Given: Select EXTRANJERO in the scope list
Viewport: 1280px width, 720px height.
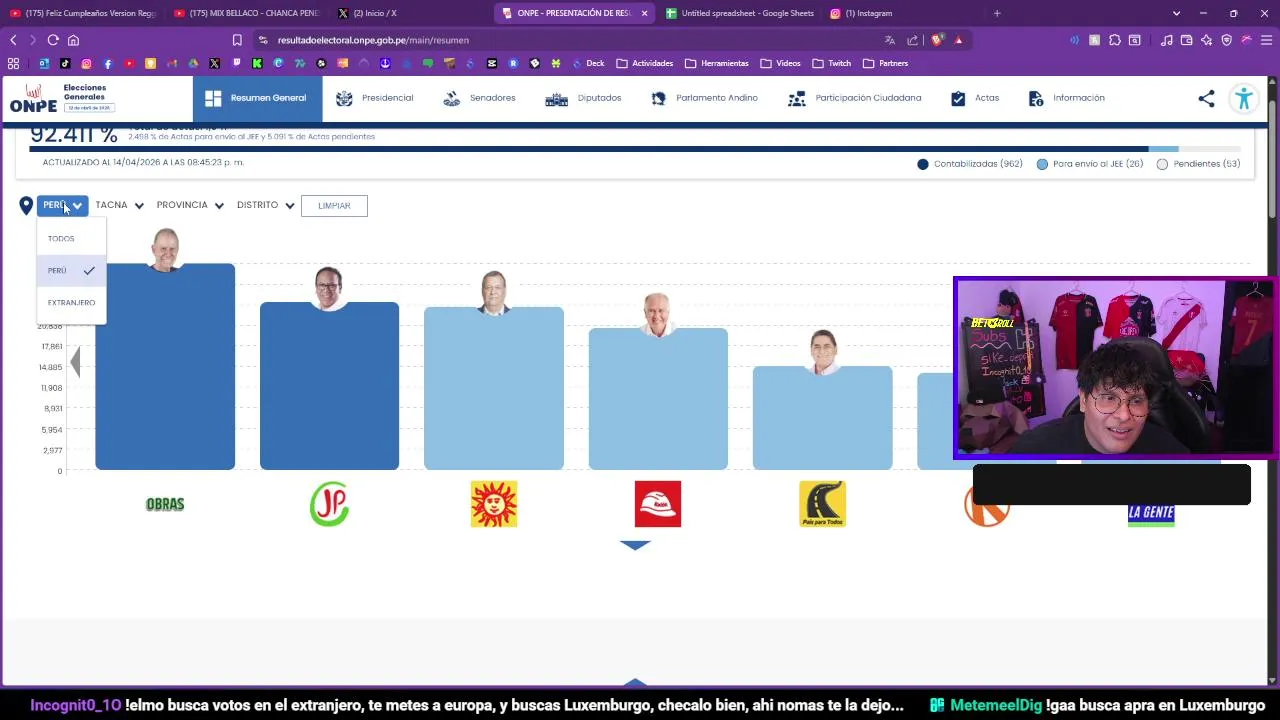Looking at the screenshot, I should (71, 303).
